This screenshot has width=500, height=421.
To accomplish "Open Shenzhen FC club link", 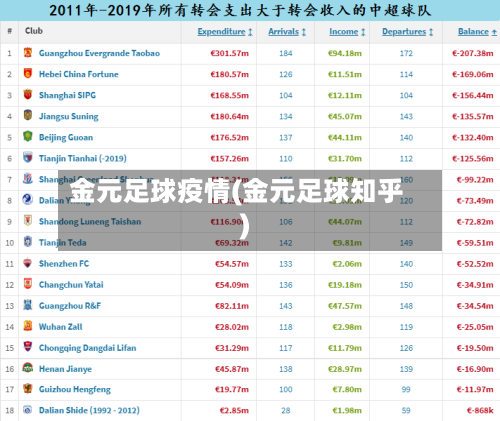I will (64, 264).
